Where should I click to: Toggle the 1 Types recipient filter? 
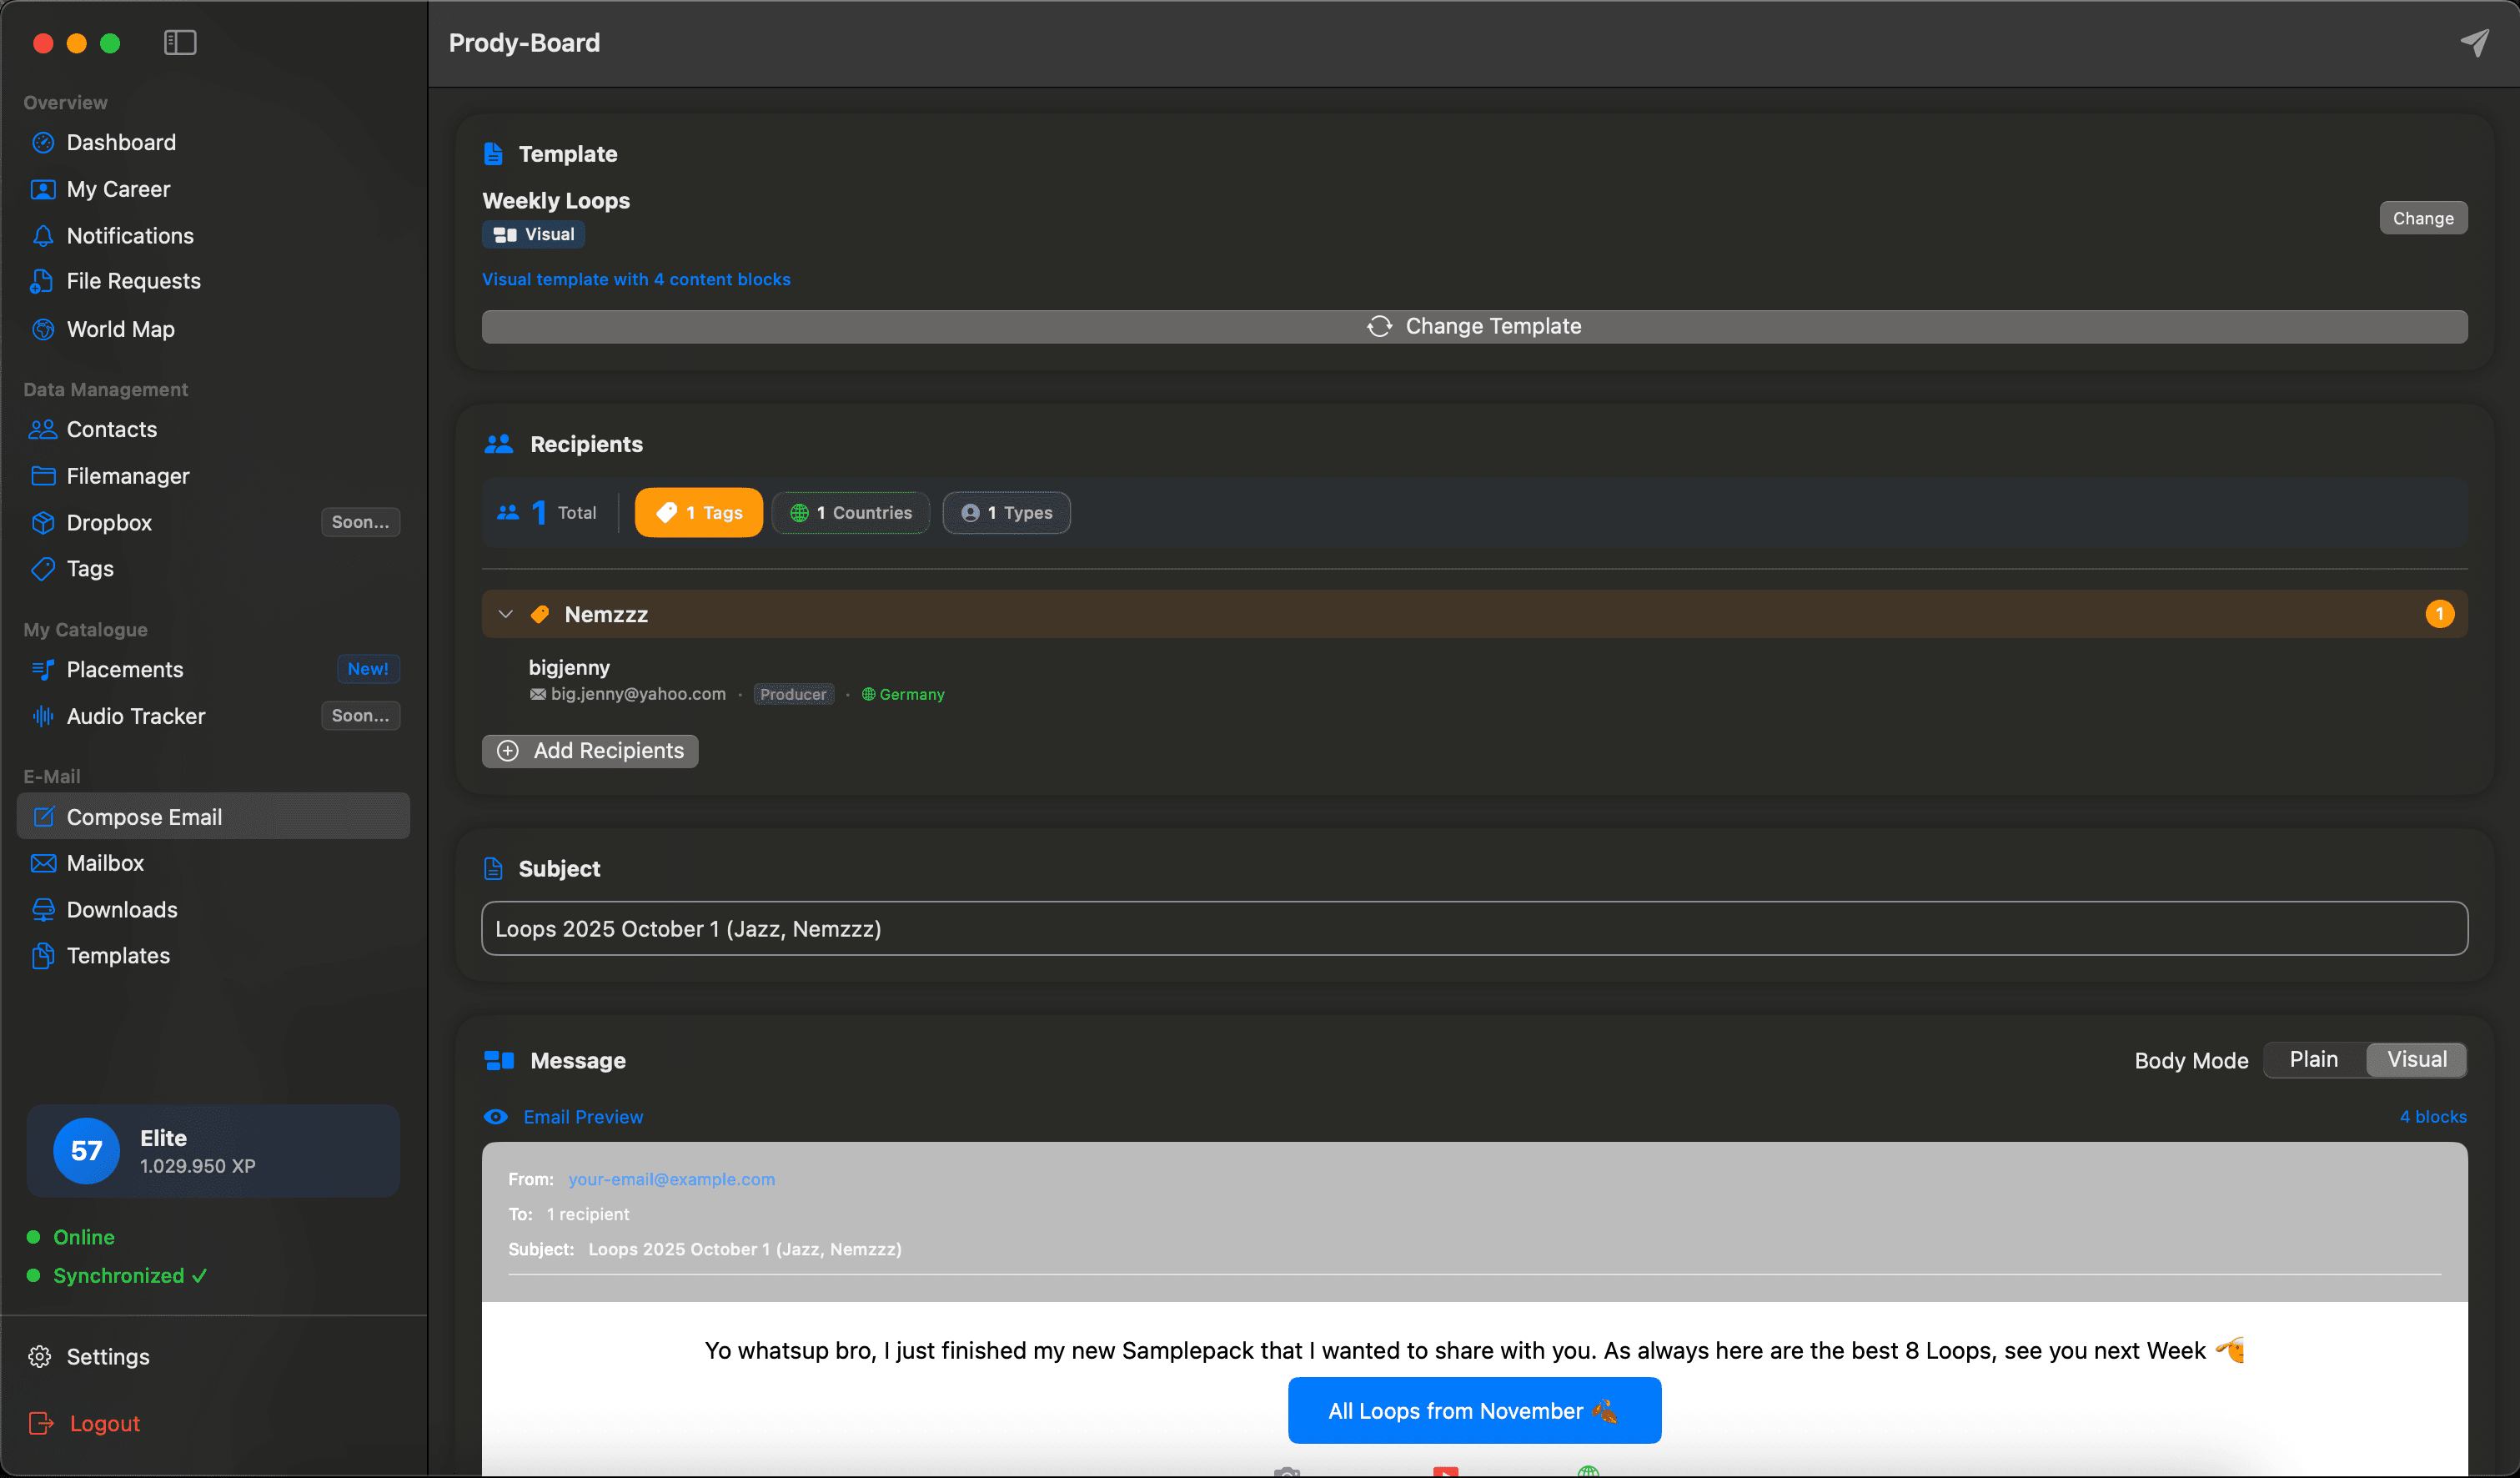[1006, 512]
